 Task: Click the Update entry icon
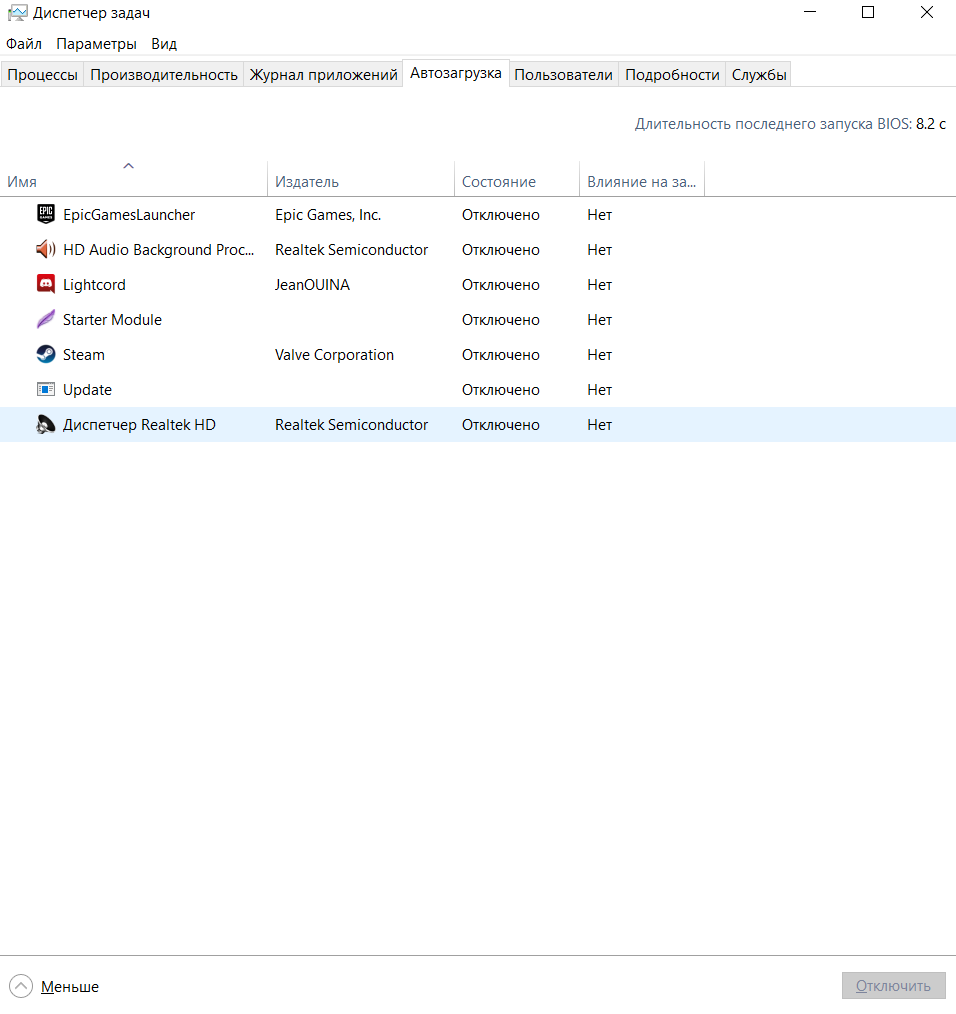[46, 389]
